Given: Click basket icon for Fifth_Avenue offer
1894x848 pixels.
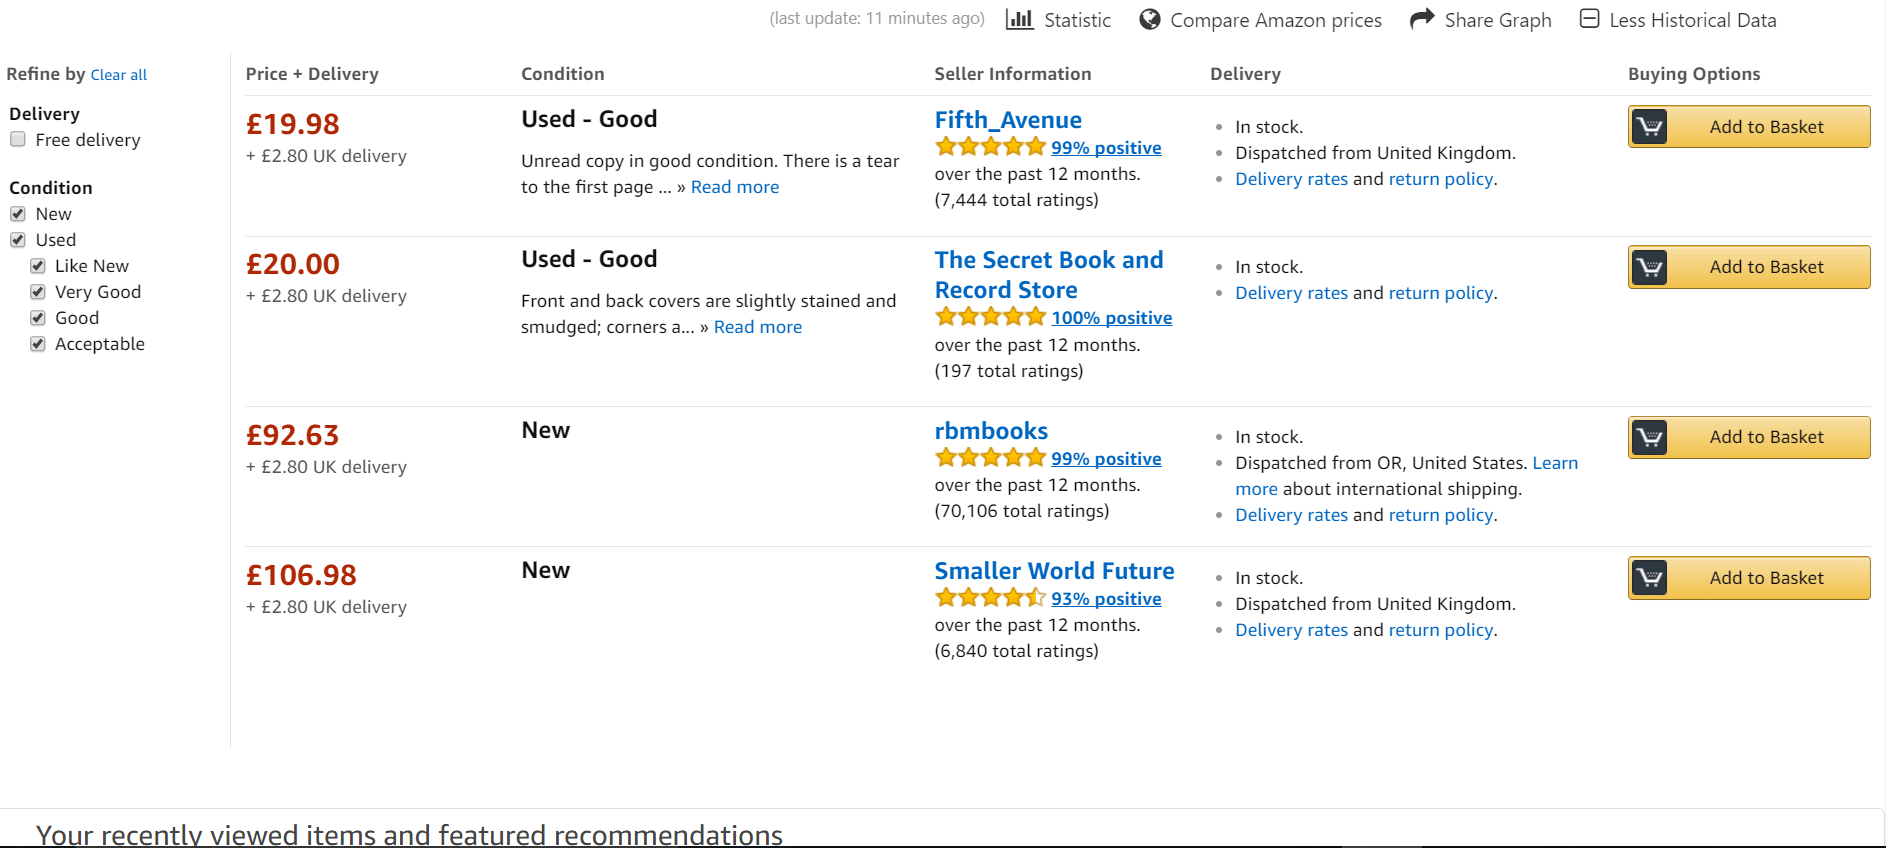Looking at the screenshot, I should point(1650,127).
